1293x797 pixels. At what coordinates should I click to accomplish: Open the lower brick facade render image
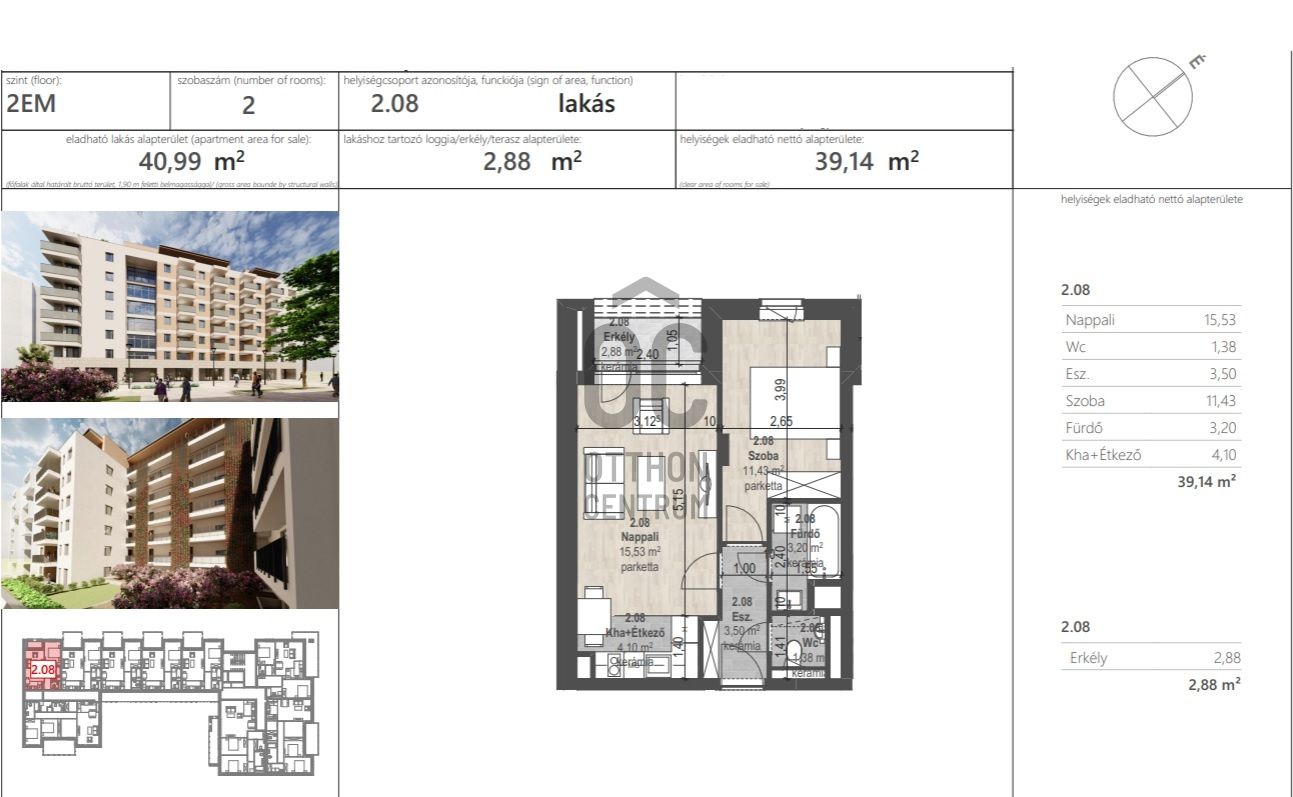click(170, 513)
